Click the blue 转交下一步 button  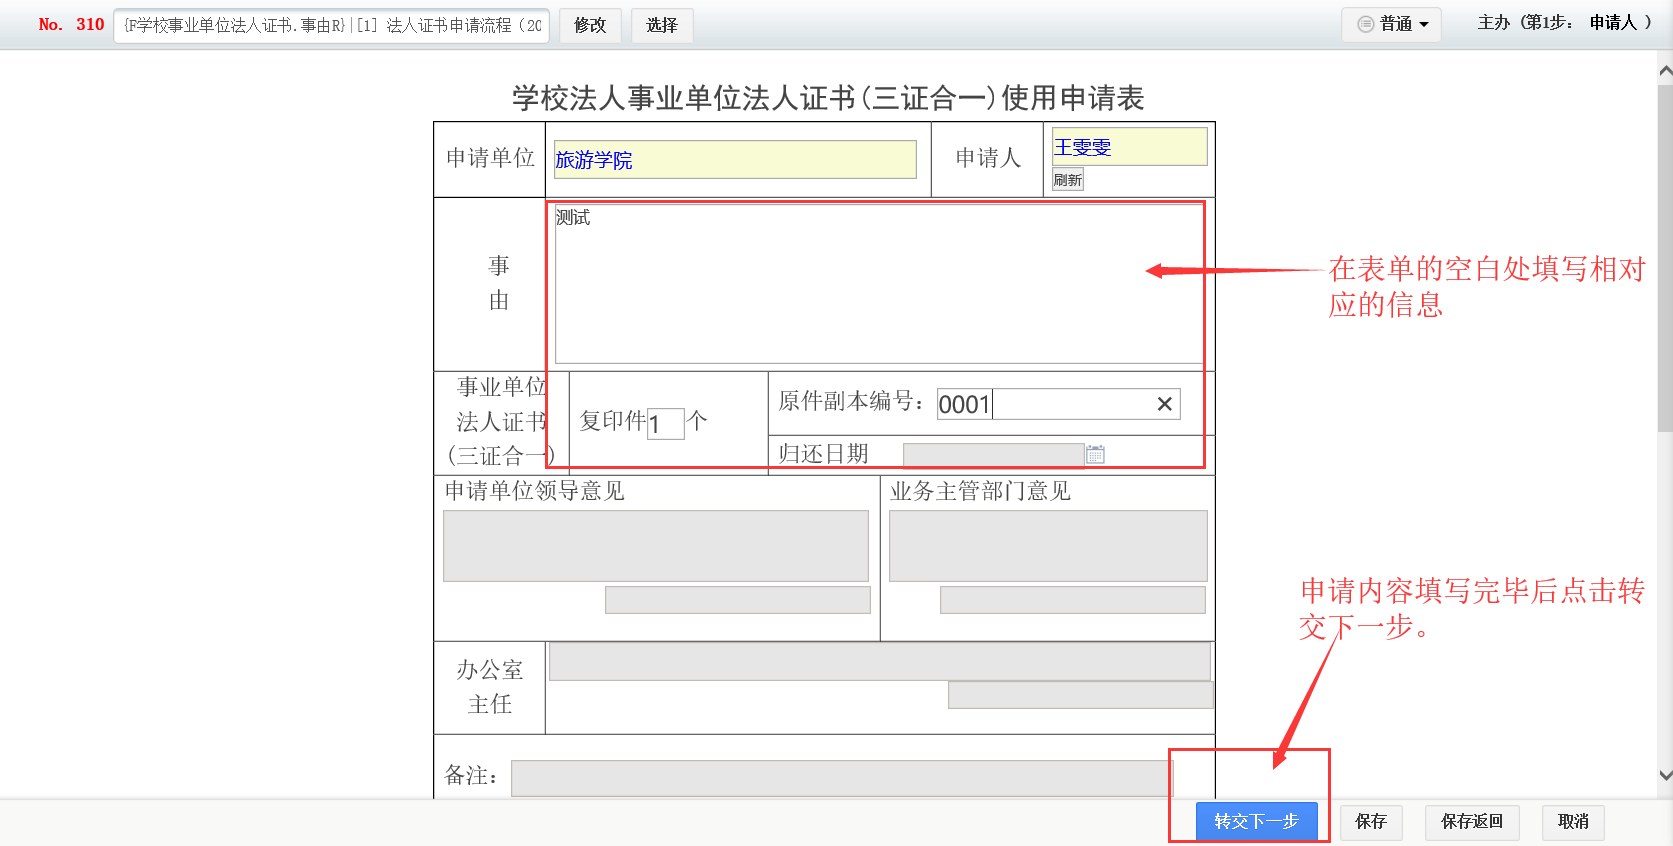pyautogui.click(x=1256, y=821)
